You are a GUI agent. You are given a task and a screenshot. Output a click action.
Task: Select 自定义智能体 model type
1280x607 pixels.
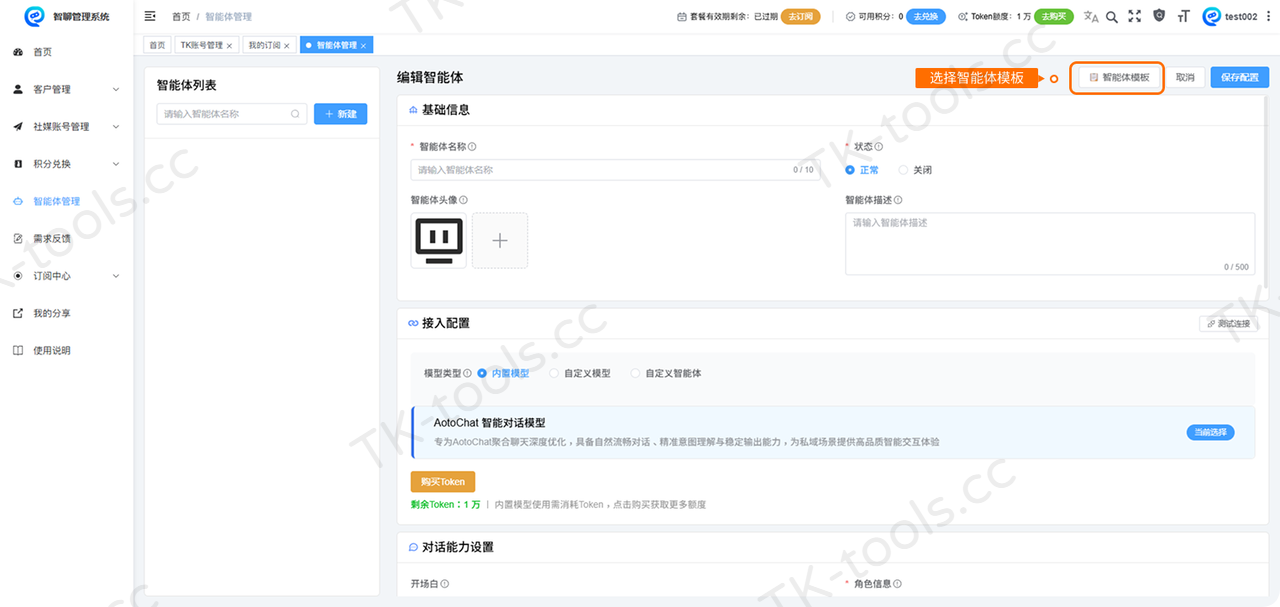pos(635,373)
